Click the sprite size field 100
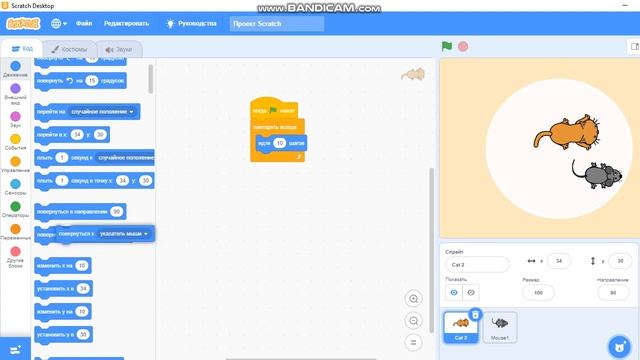 [538, 293]
